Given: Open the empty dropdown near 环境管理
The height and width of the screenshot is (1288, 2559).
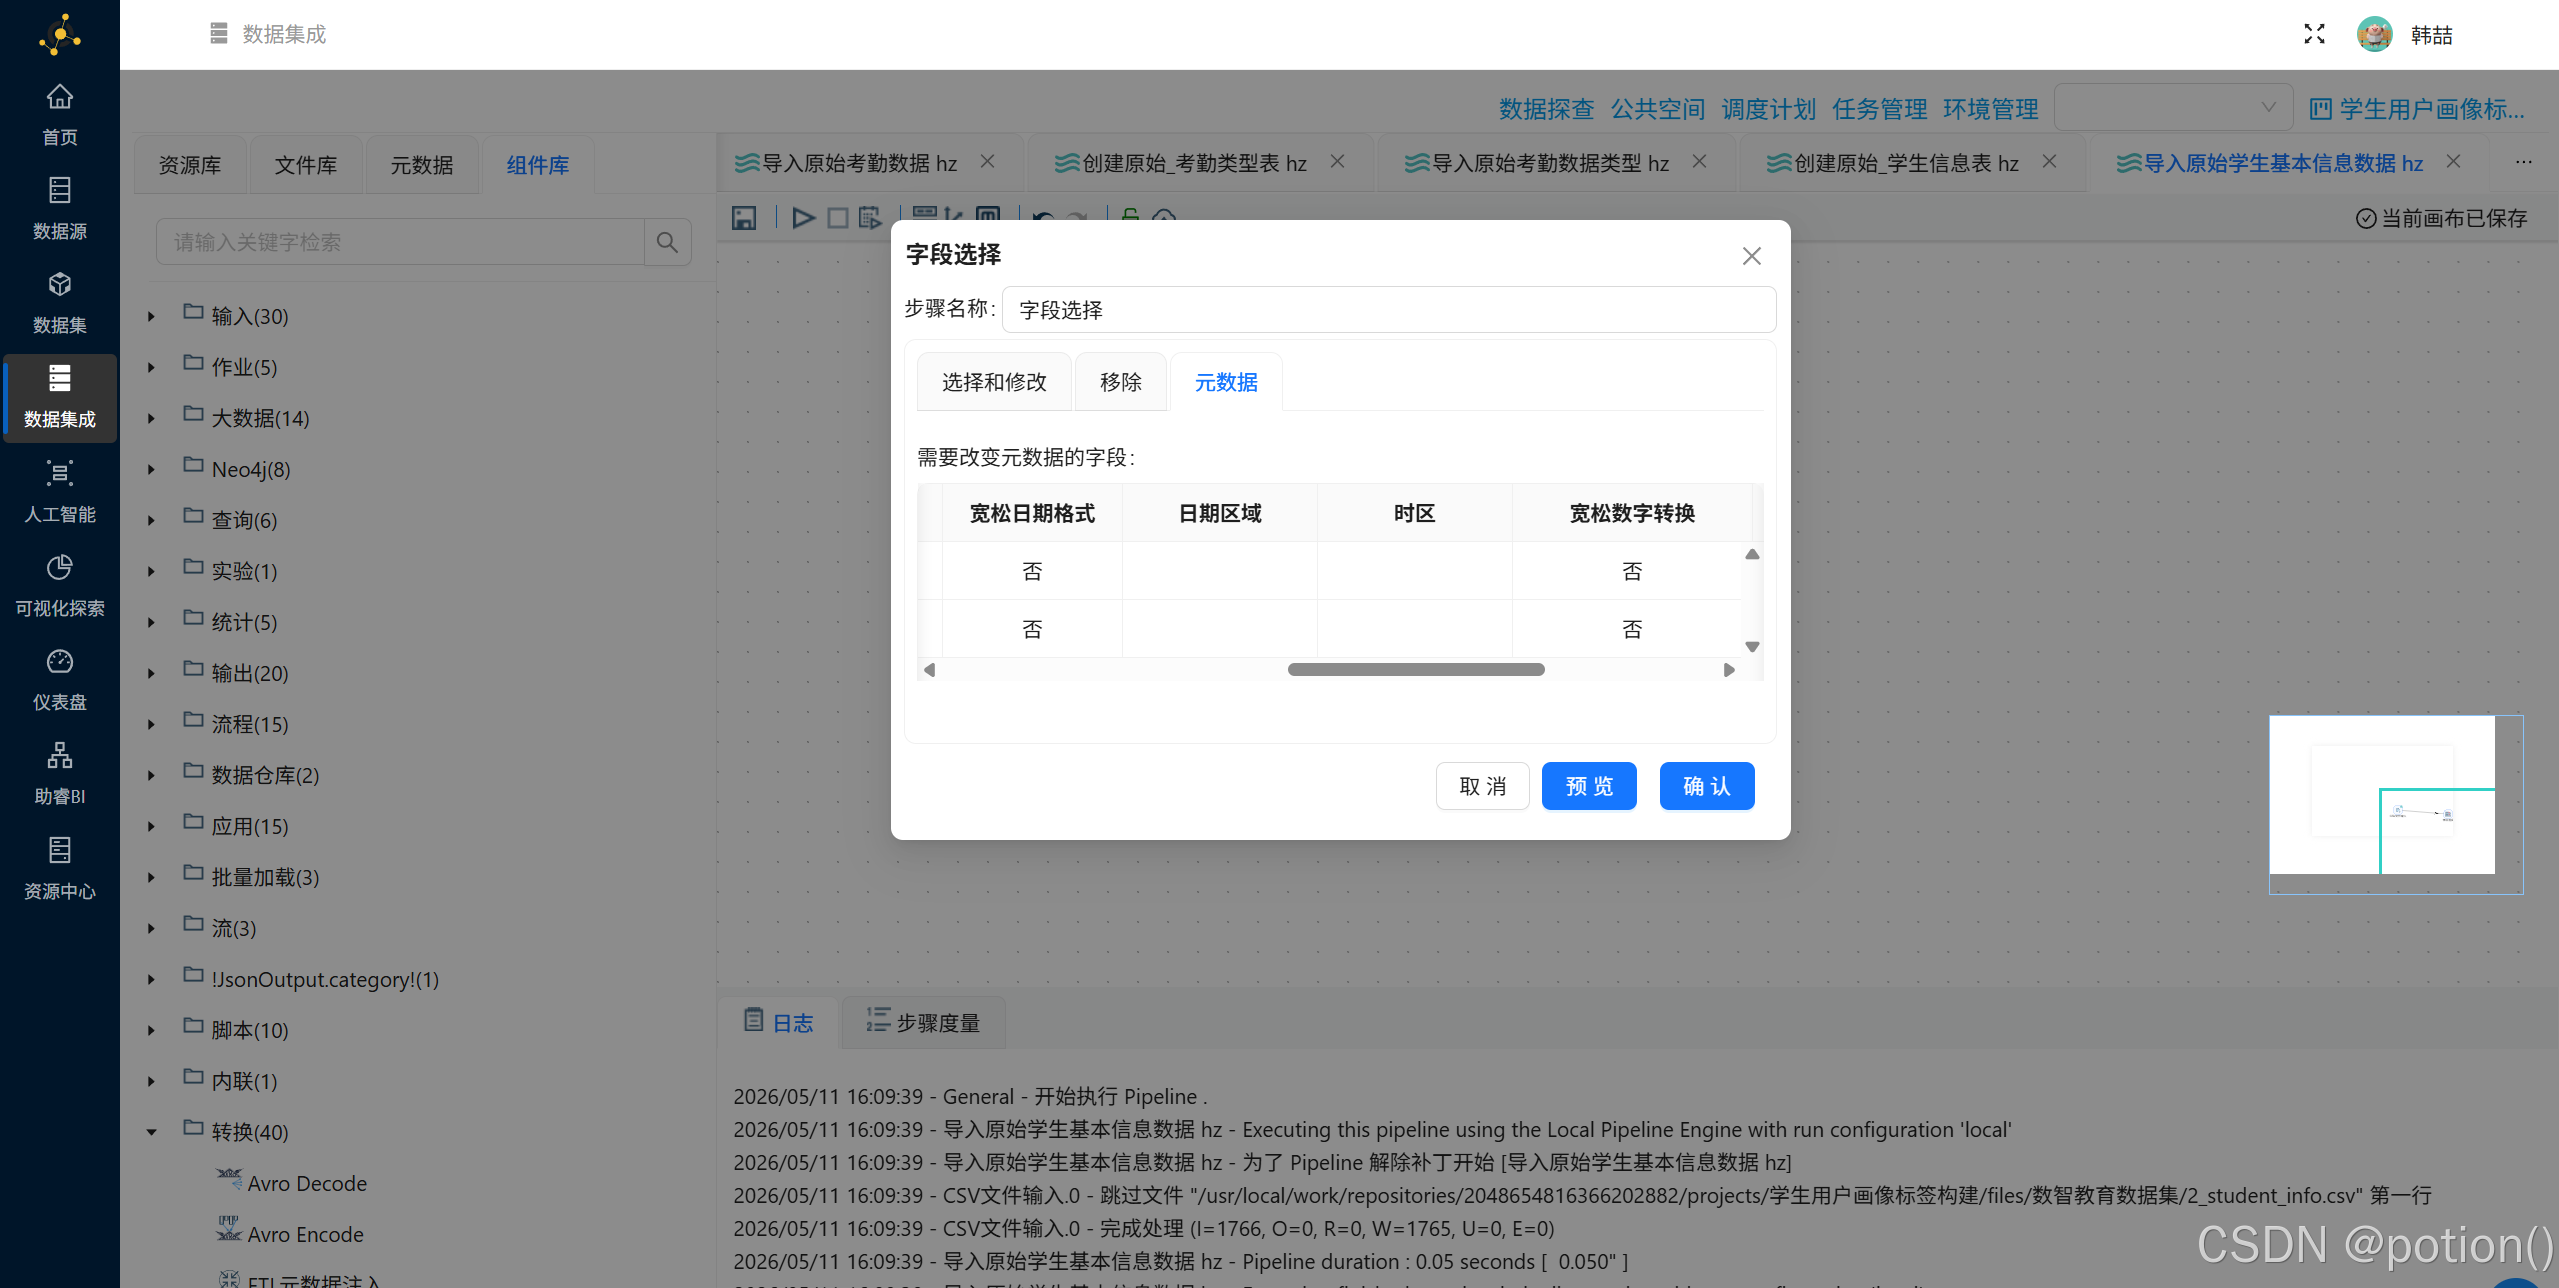Looking at the screenshot, I should [x=2173, y=107].
